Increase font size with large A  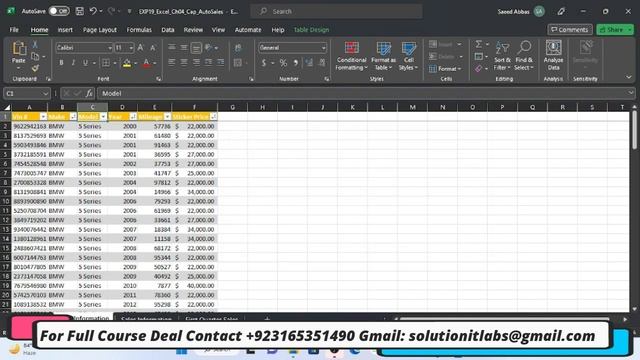pos(140,48)
